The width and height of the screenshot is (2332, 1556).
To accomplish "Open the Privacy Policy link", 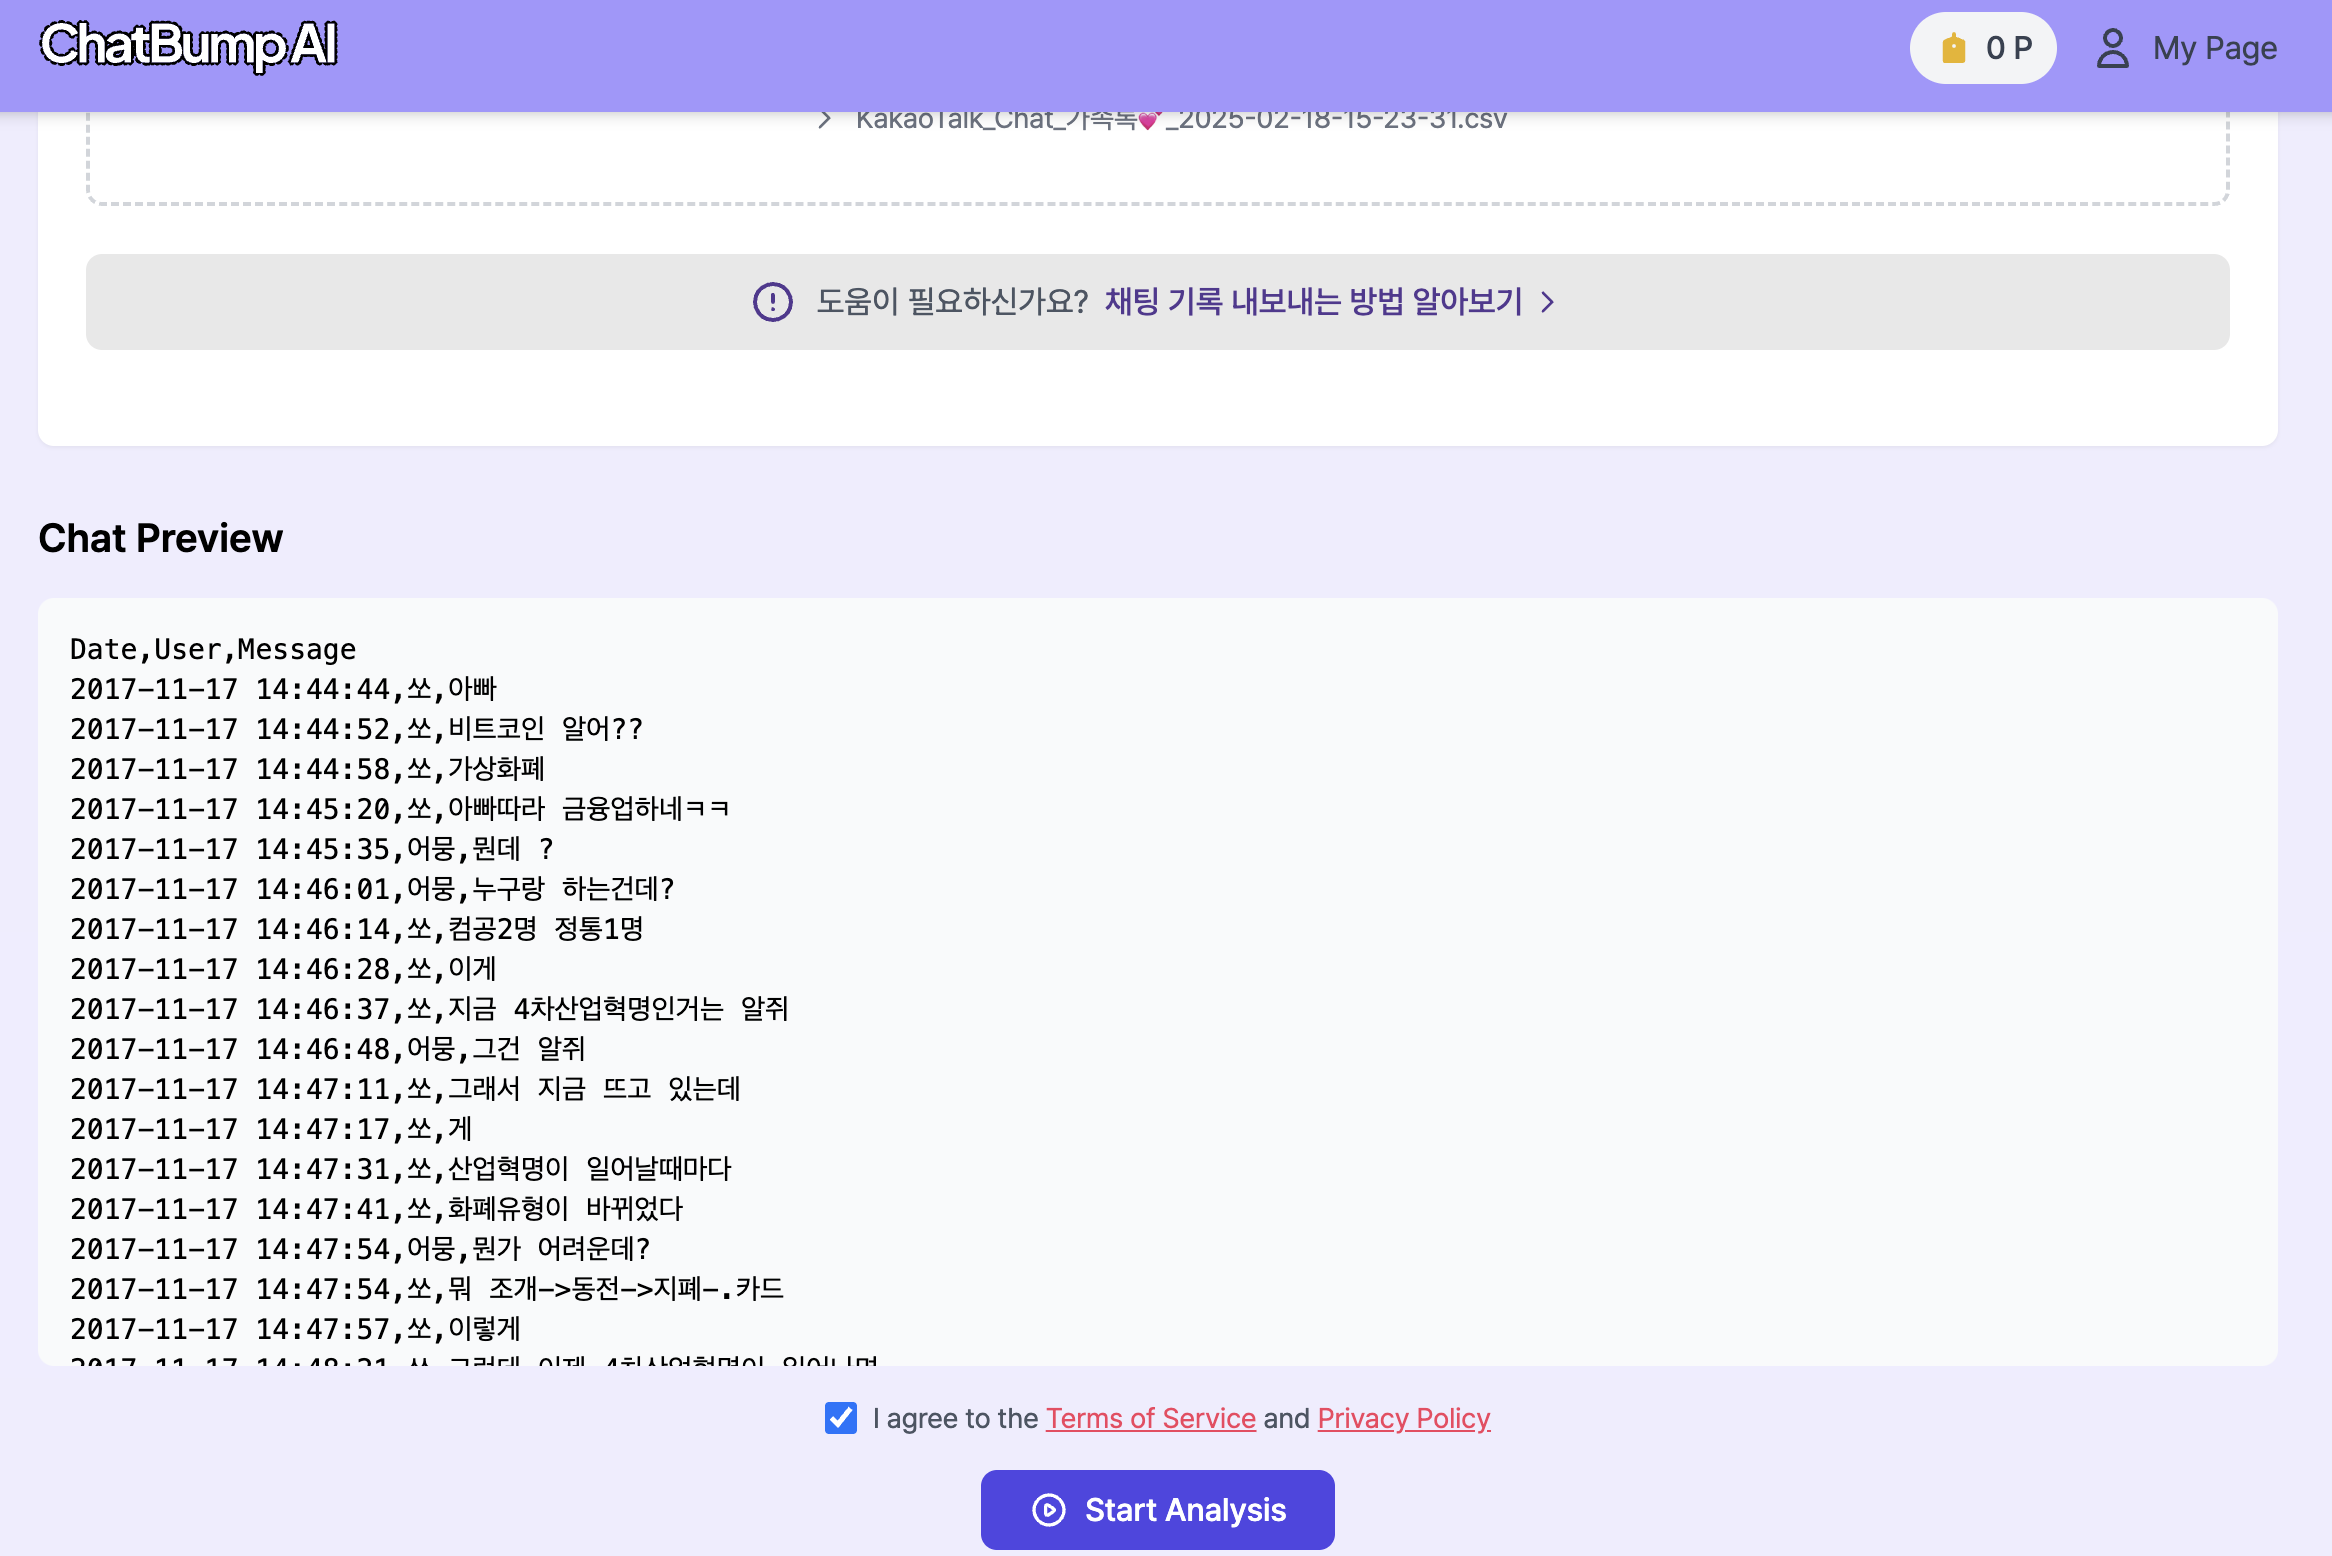I will click(1403, 1418).
